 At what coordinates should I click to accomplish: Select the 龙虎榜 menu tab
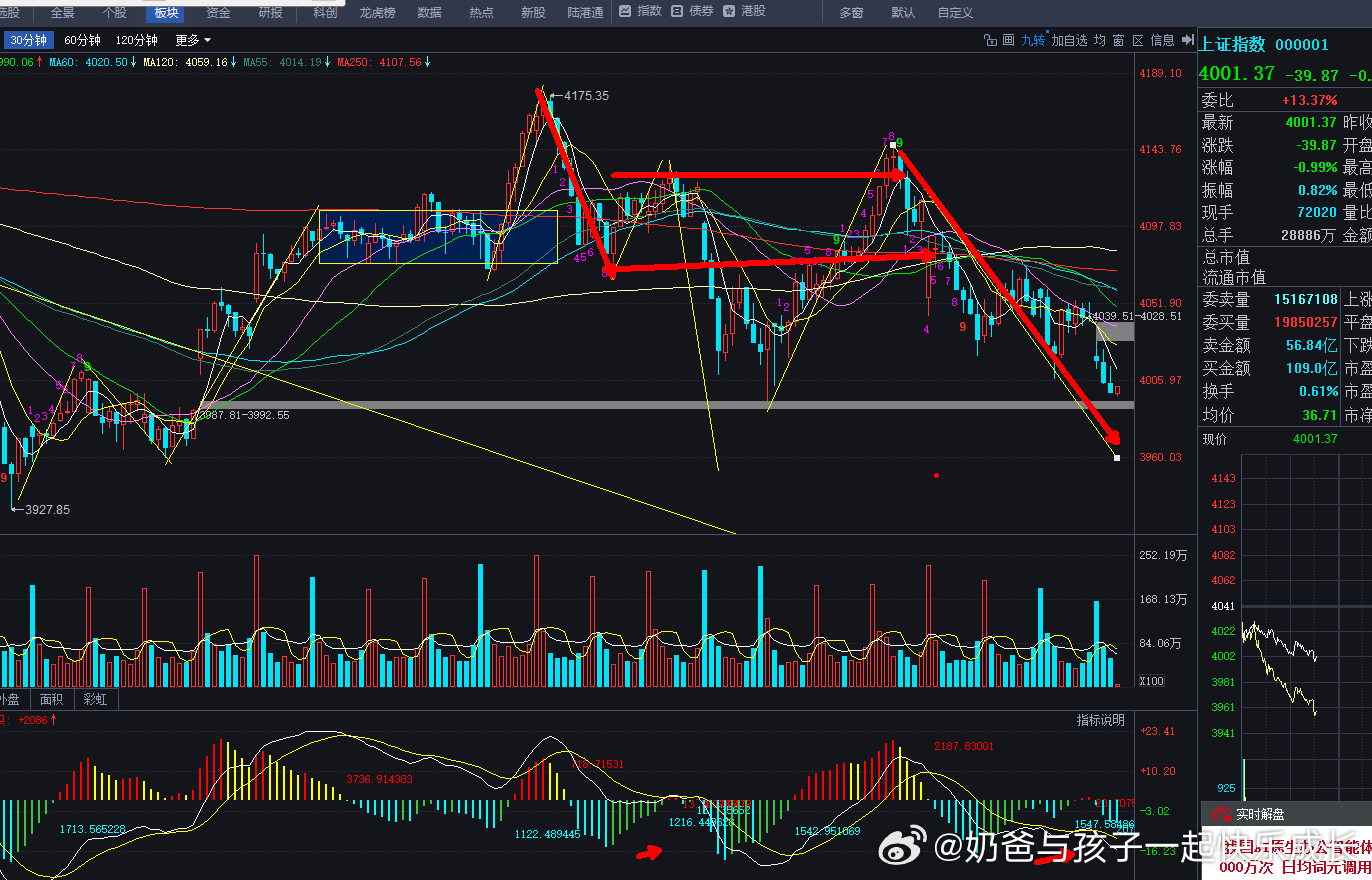379,13
